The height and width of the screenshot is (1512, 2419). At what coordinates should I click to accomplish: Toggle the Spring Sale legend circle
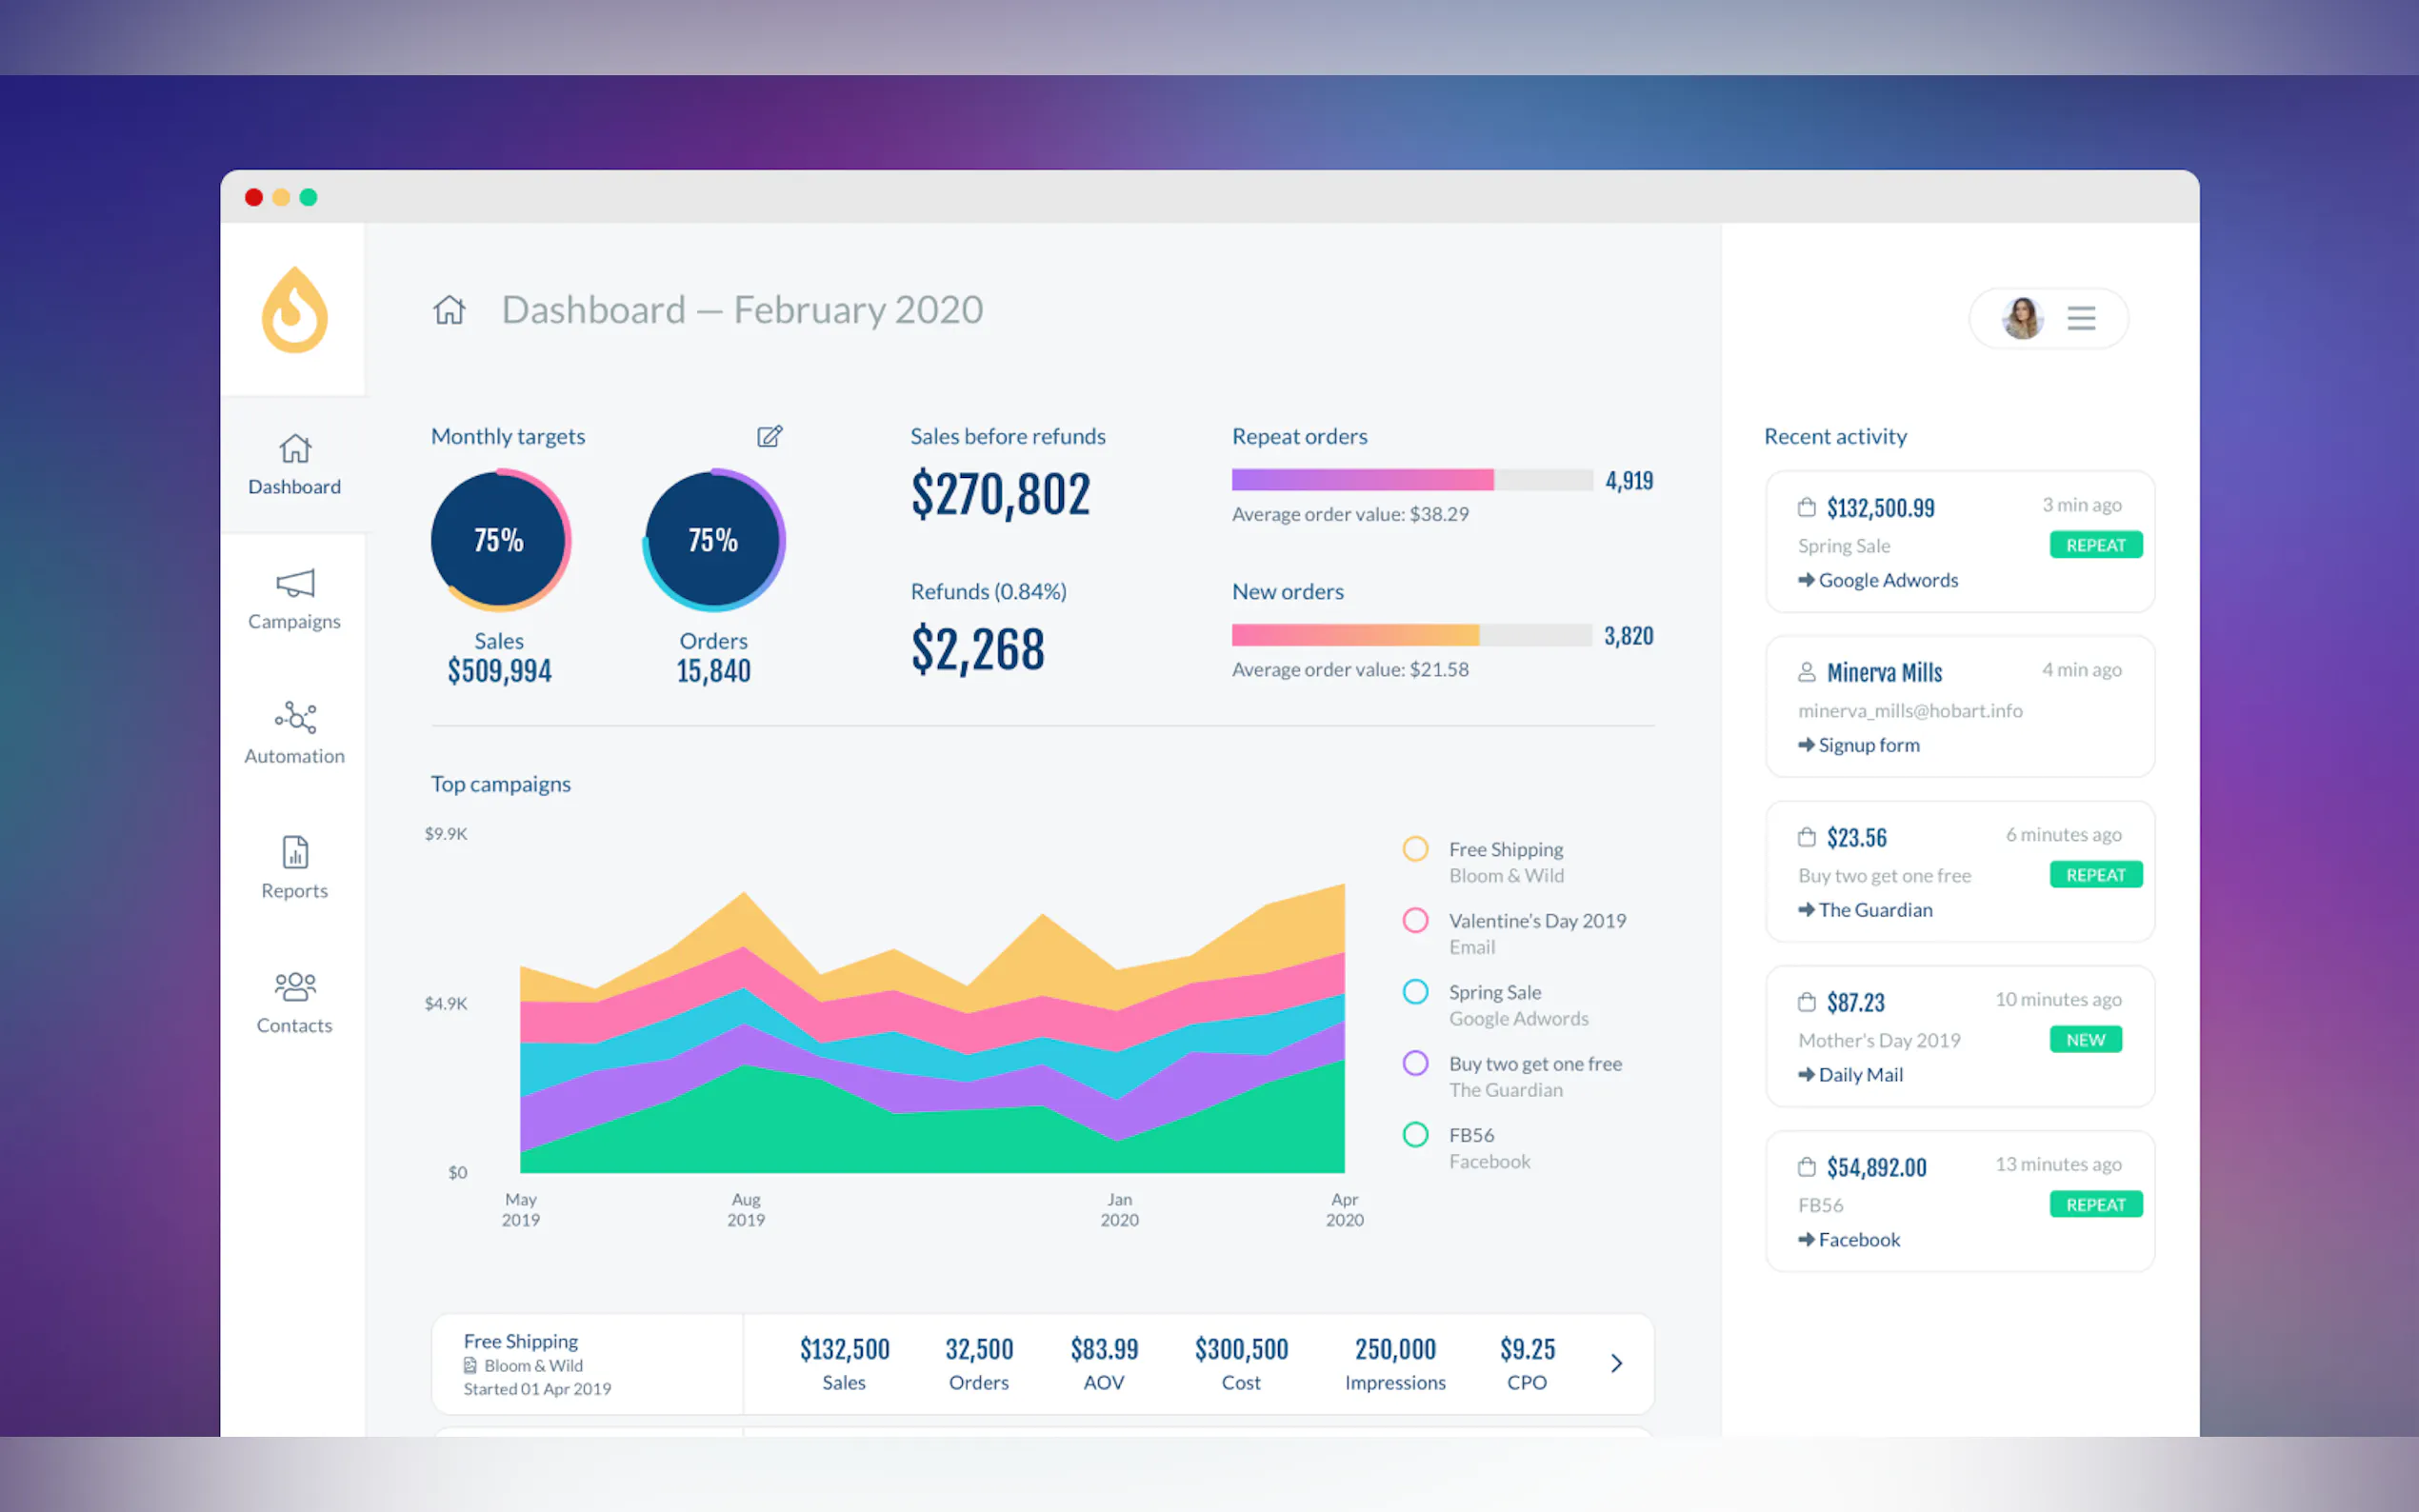click(1415, 992)
